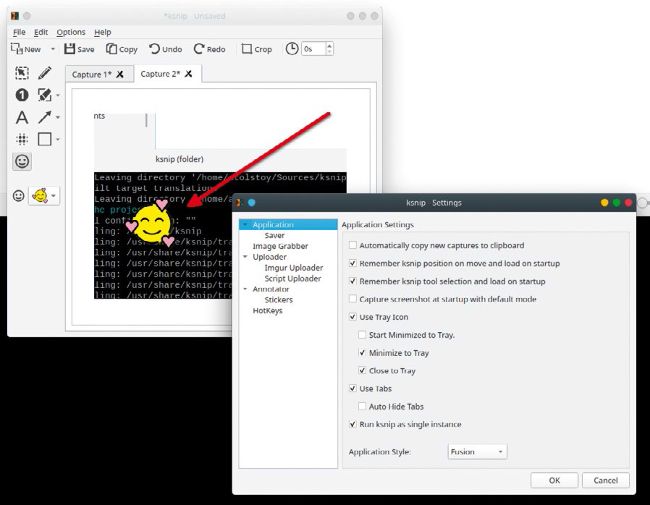The image size is (650, 505).
Task: Save the capture with Save icon
Action: (79, 49)
